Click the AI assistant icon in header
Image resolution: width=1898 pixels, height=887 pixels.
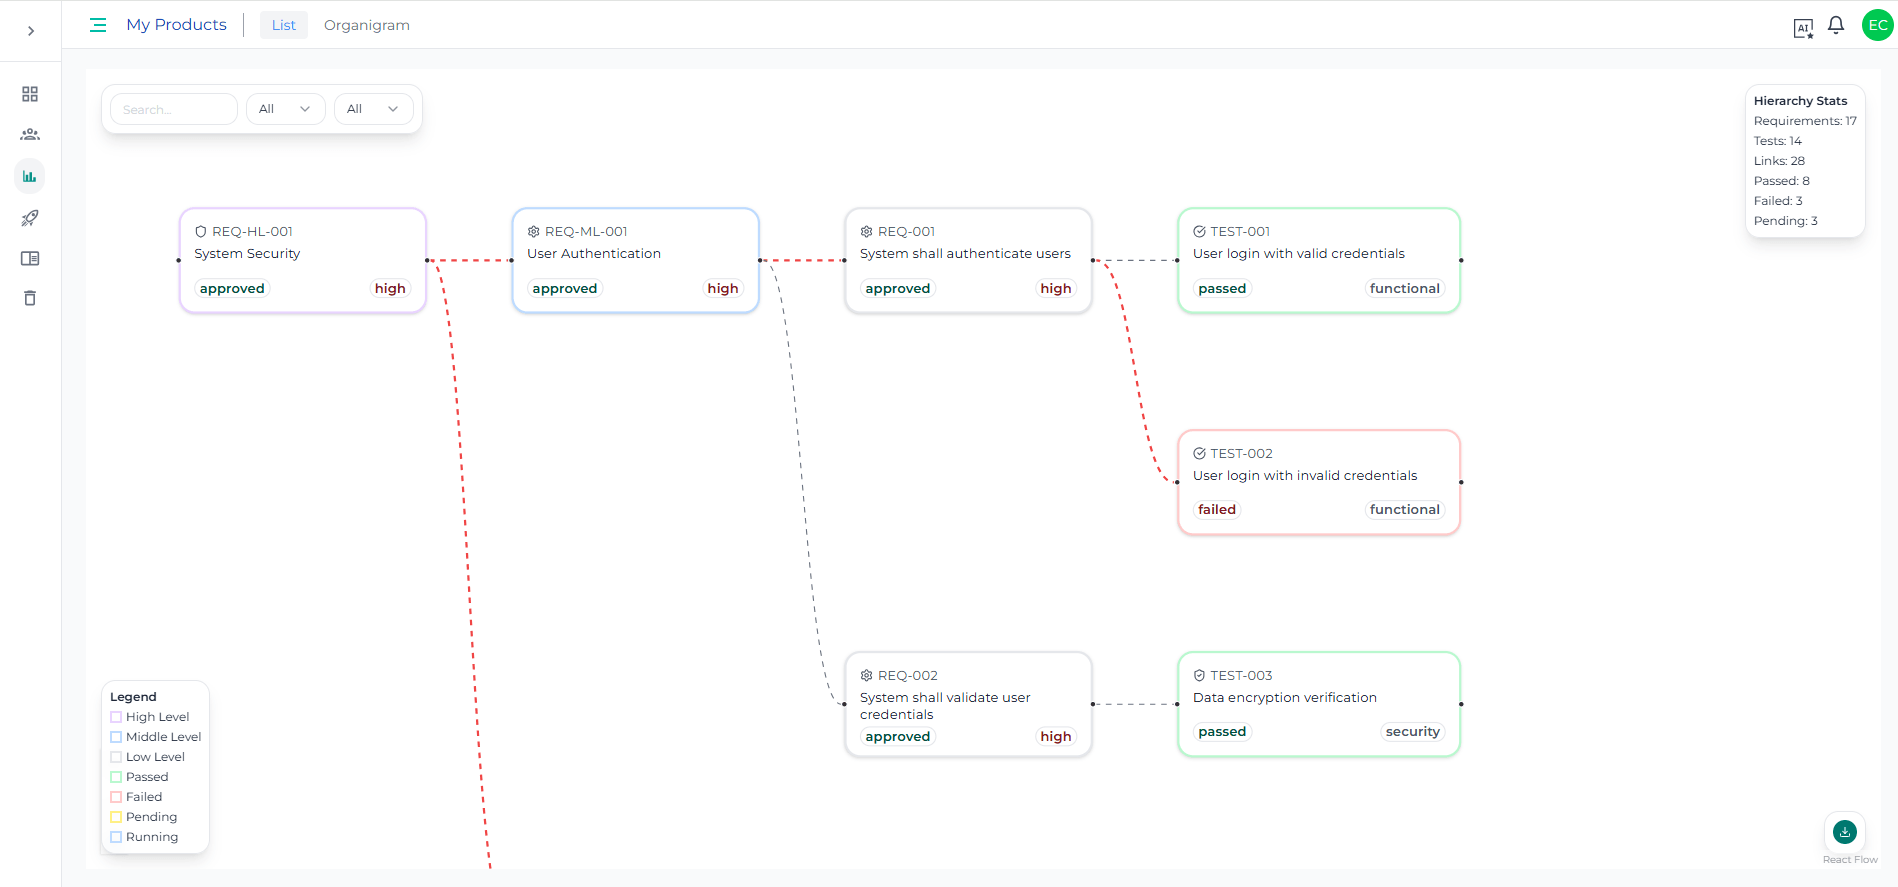click(1803, 28)
